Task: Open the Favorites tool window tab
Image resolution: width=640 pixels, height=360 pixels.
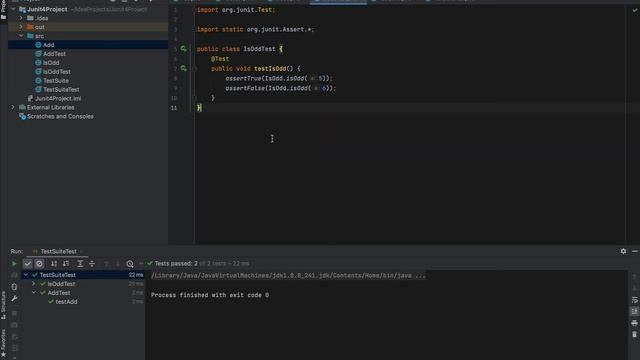Action: (x=3, y=342)
